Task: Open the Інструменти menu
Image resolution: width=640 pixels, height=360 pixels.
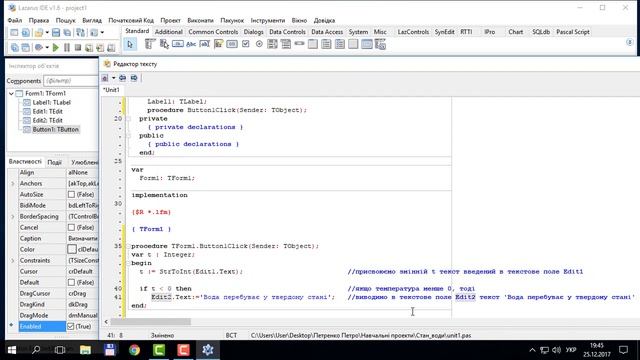Action: click(268, 20)
